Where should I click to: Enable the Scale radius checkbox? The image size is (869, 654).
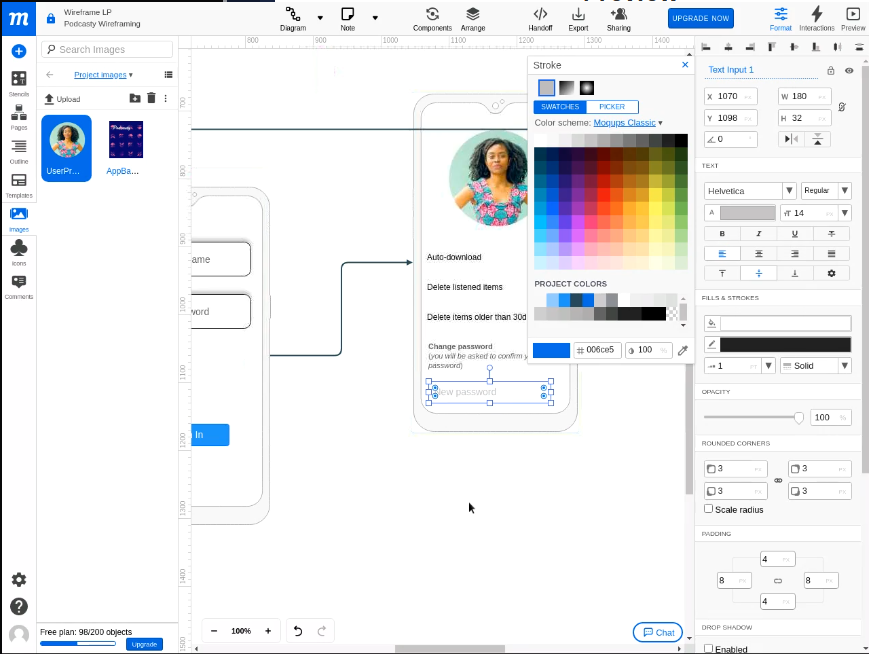tap(708, 509)
